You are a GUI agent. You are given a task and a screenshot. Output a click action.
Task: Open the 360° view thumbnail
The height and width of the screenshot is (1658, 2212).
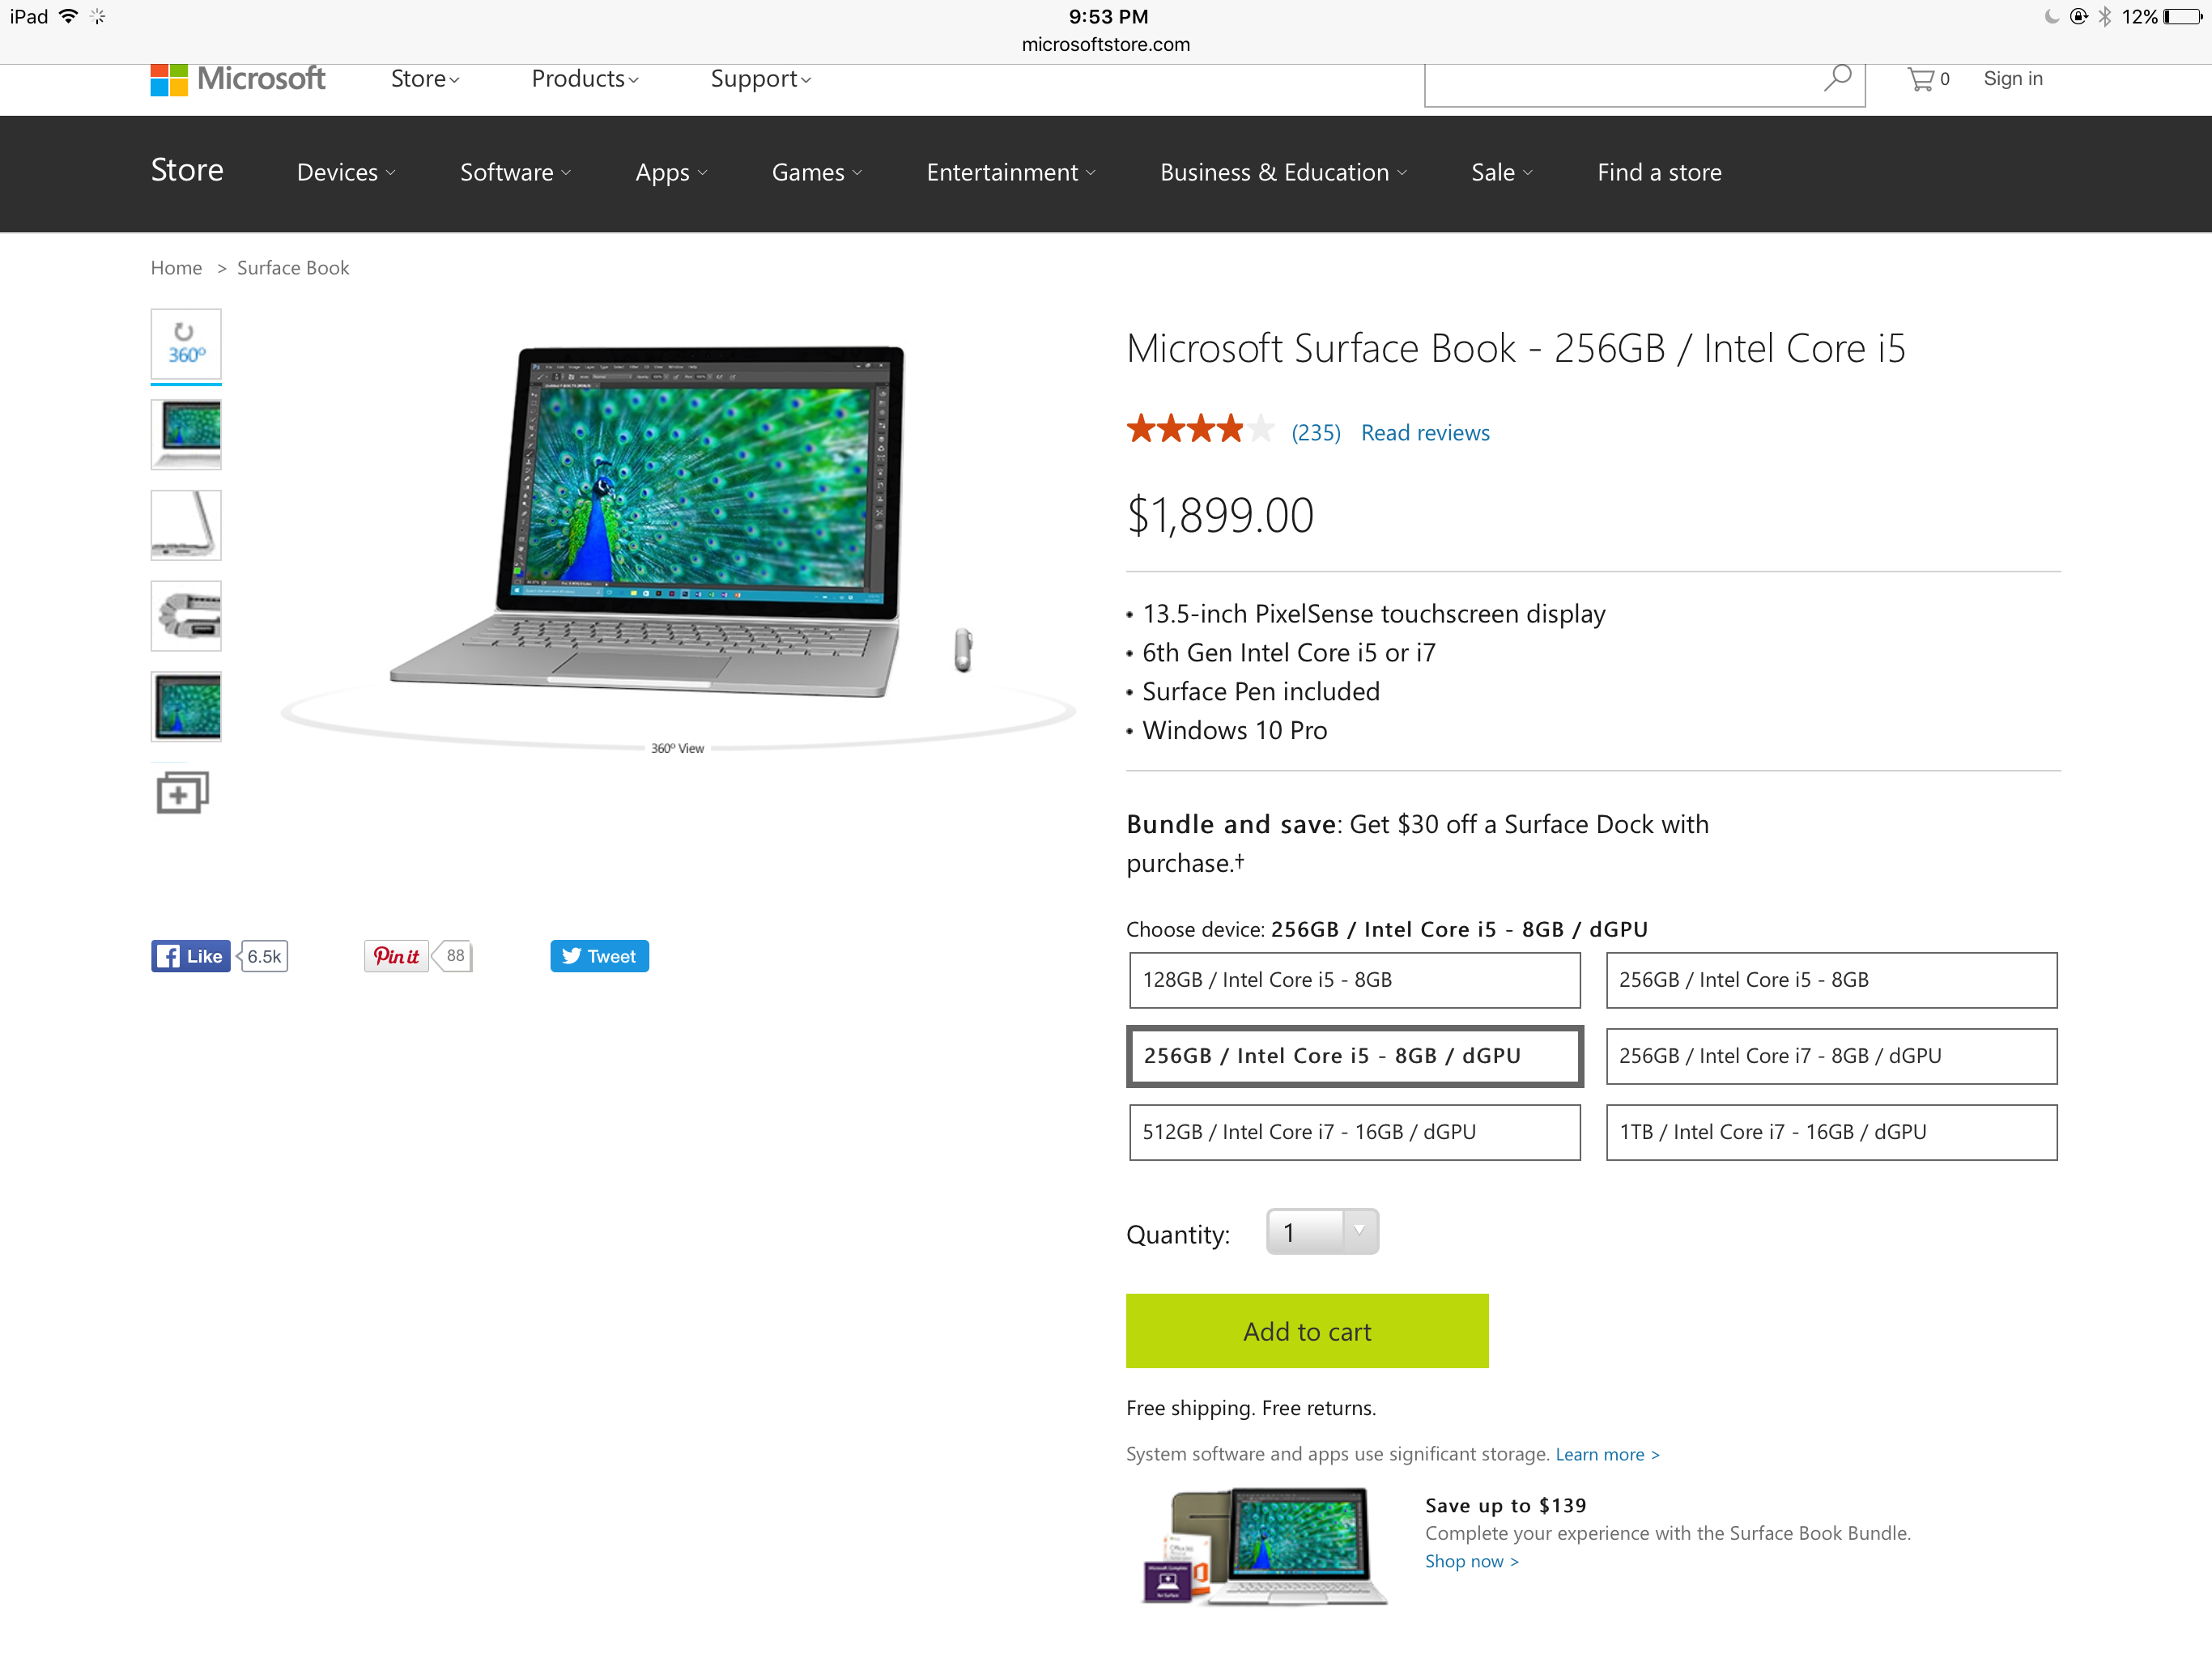click(186, 344)
